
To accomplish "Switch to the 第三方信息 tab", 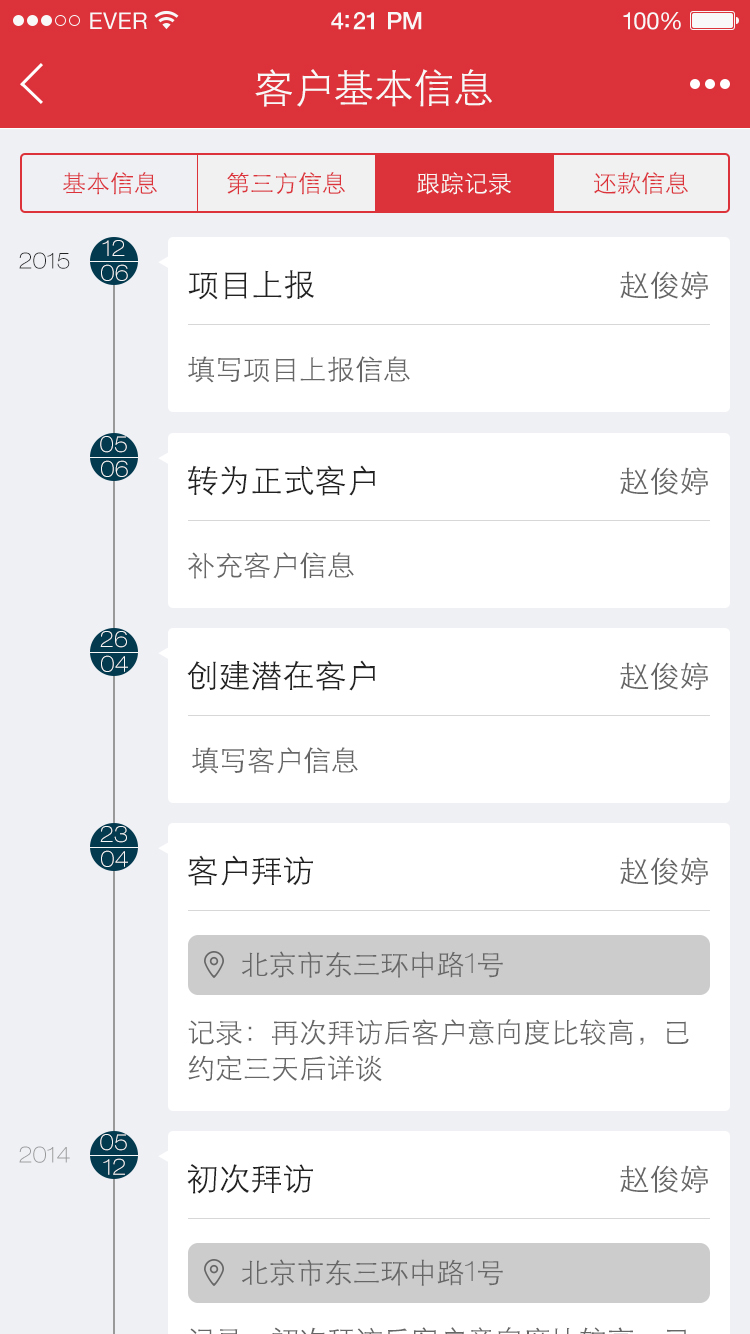I will 286,183.
